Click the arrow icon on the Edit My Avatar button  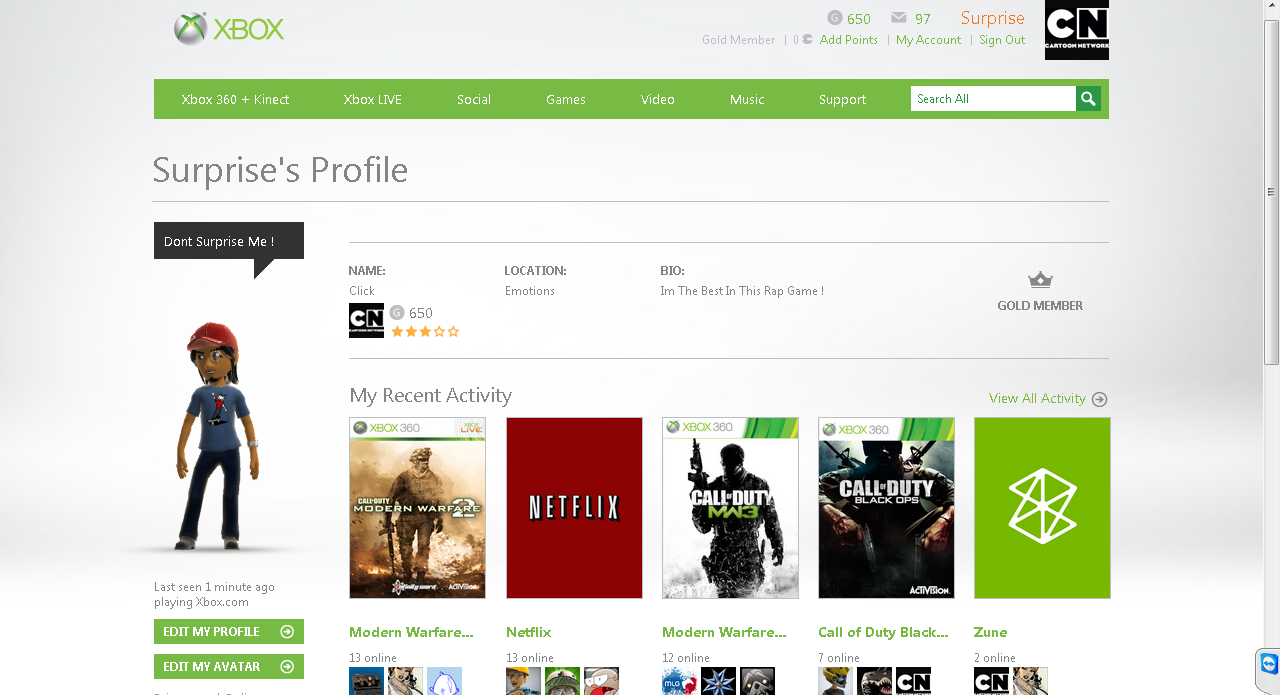287,667
